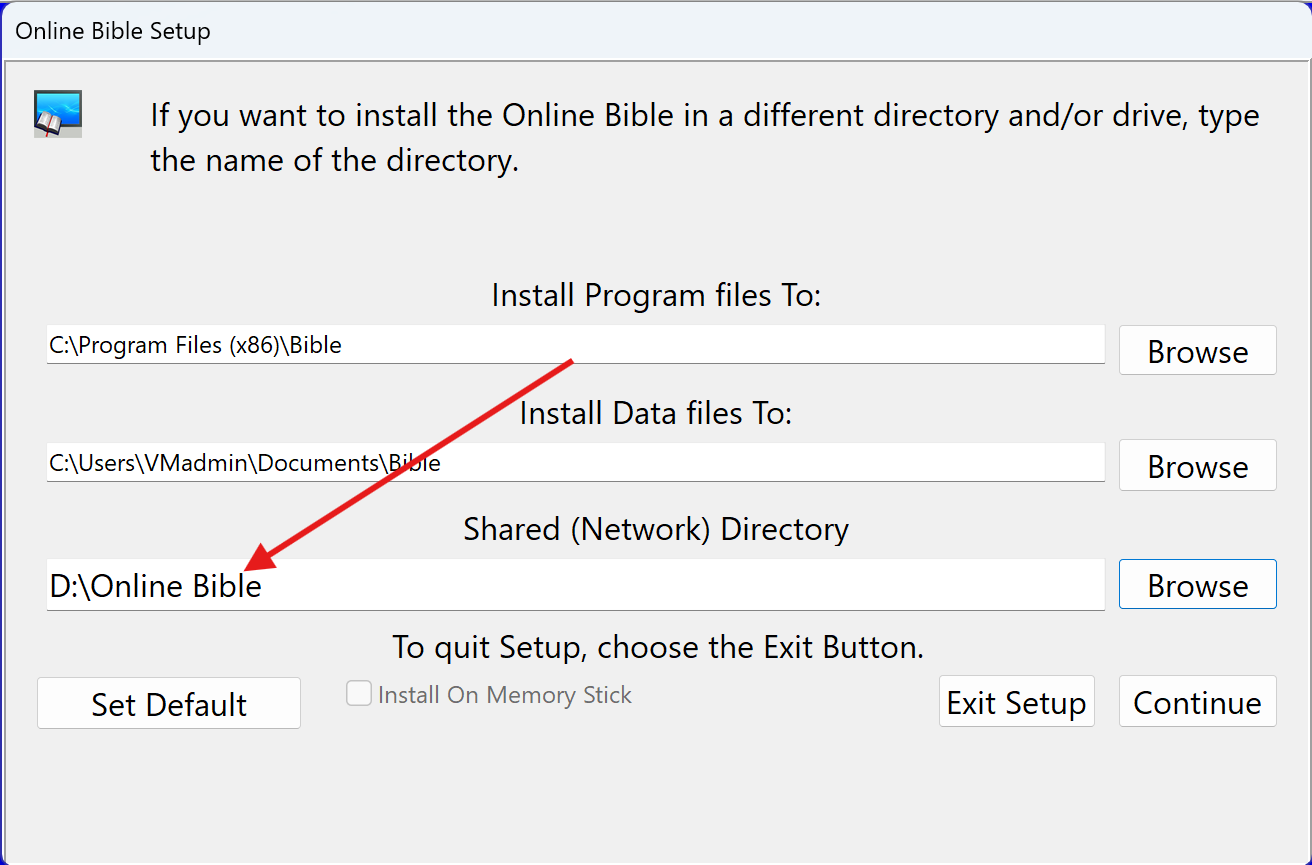Click the Online Bible setup icon
The width and height of the screenshot is (1312, 865).
click(x=58, y=114)
